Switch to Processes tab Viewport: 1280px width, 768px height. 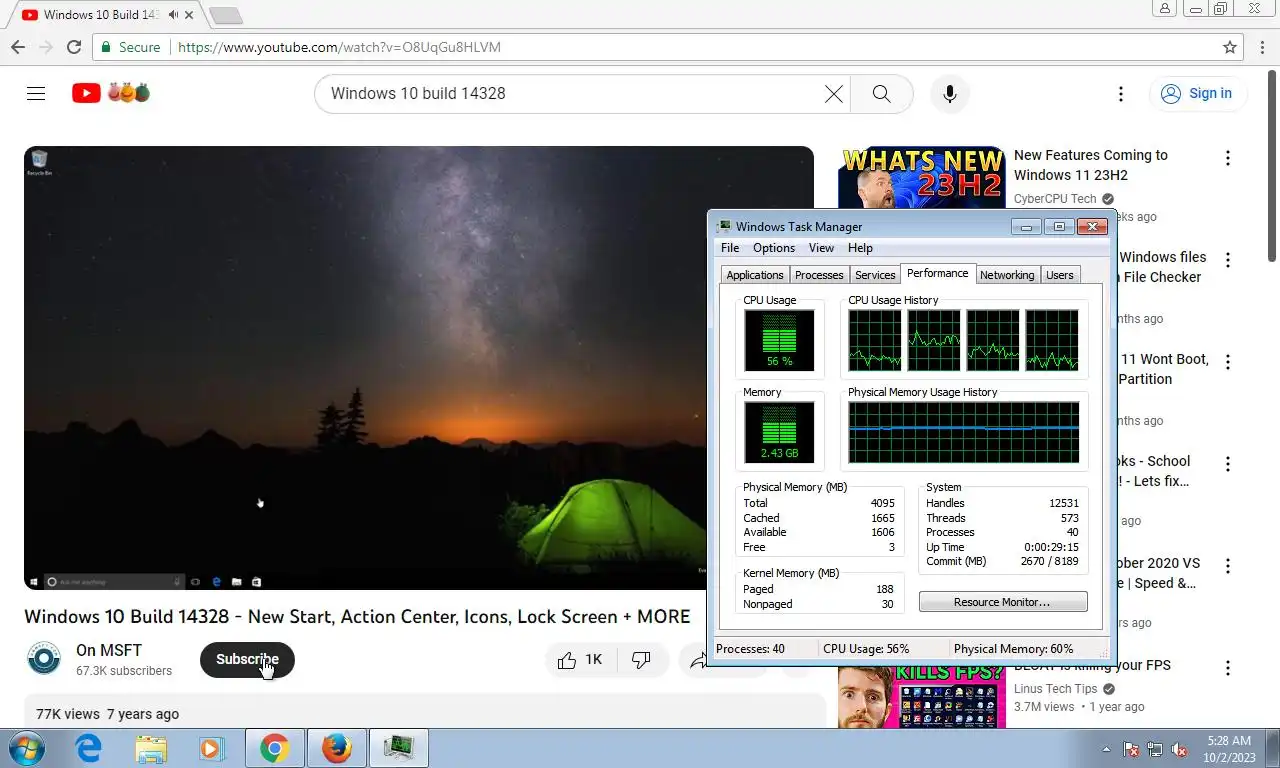coord(819,275)
